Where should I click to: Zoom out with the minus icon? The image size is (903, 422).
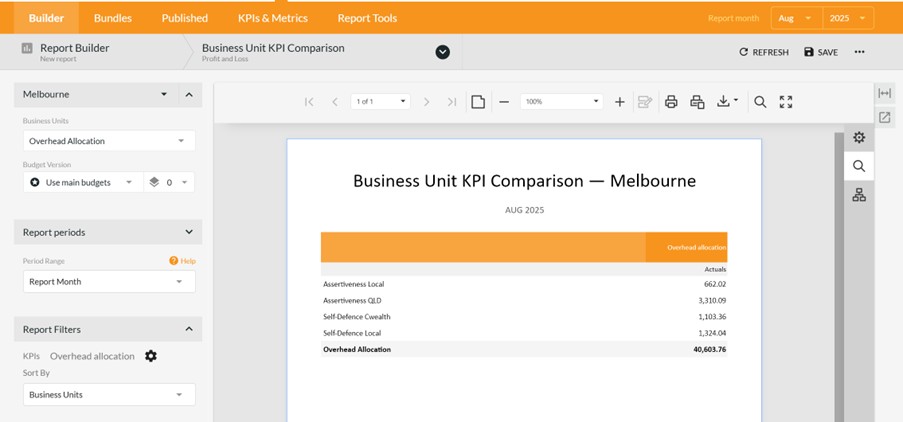(504, 102)
